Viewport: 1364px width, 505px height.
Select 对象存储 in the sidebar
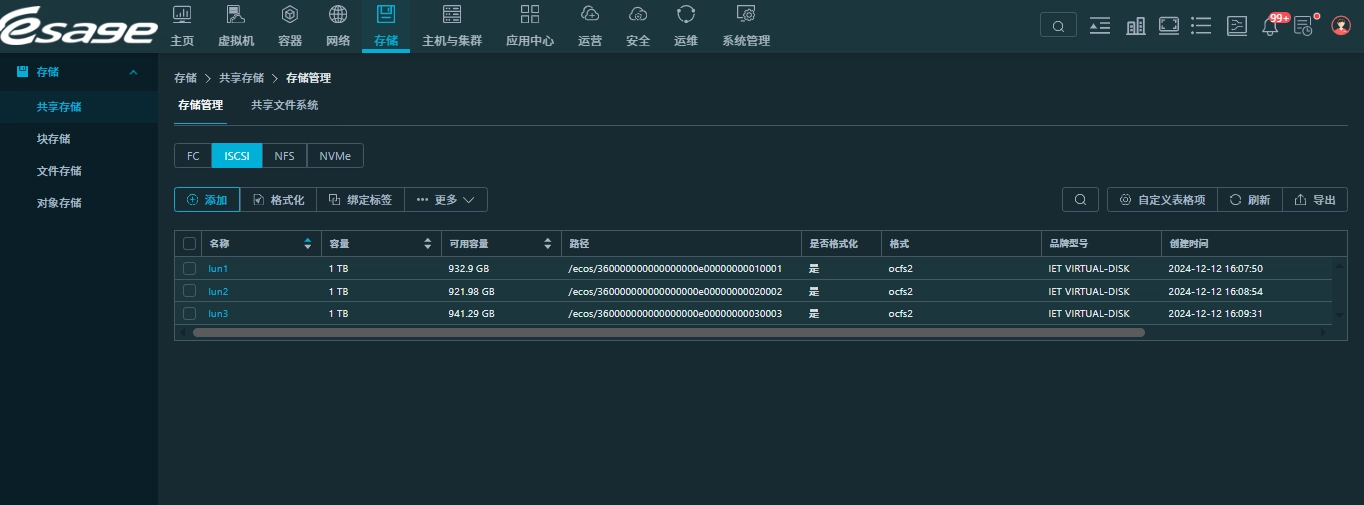coord(59,203)
